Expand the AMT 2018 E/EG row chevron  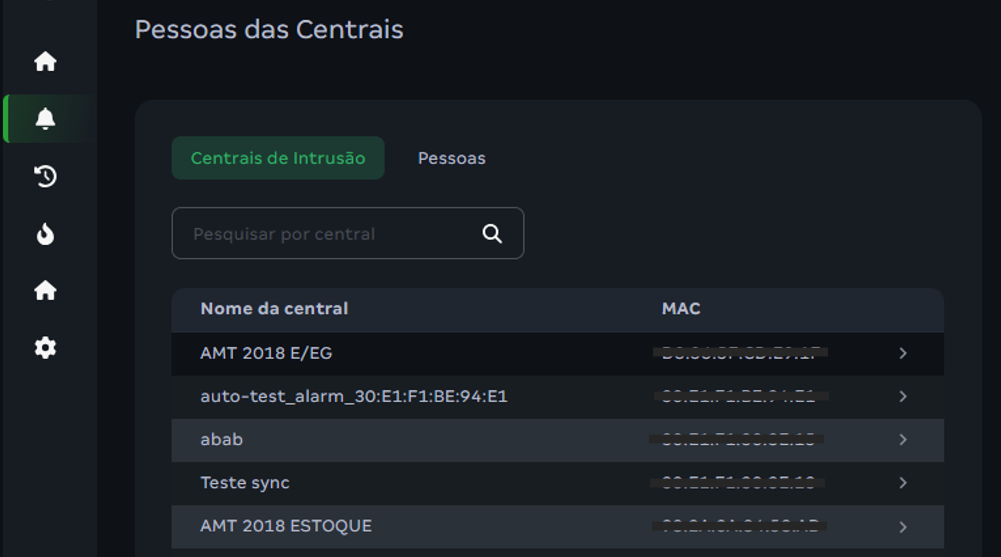point(903,353)
